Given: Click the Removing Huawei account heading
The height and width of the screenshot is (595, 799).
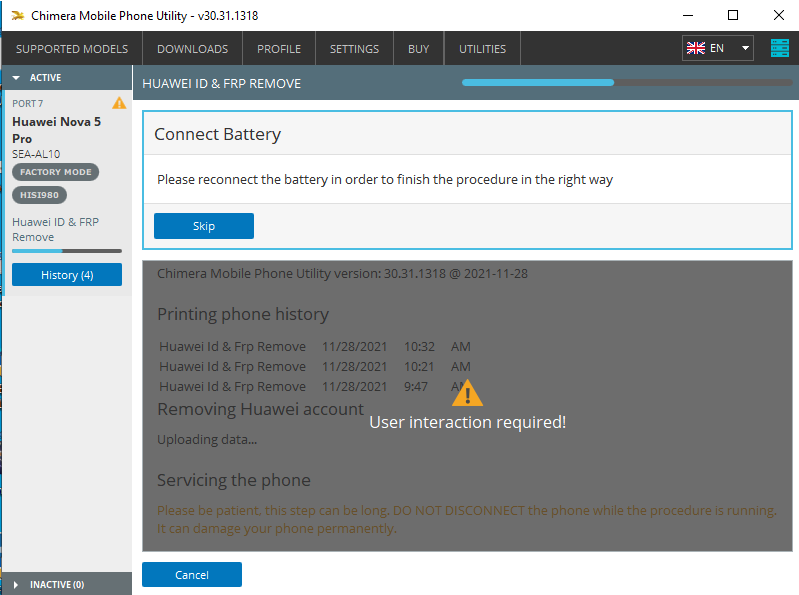Looking at the screenshot, I should 260,409.
